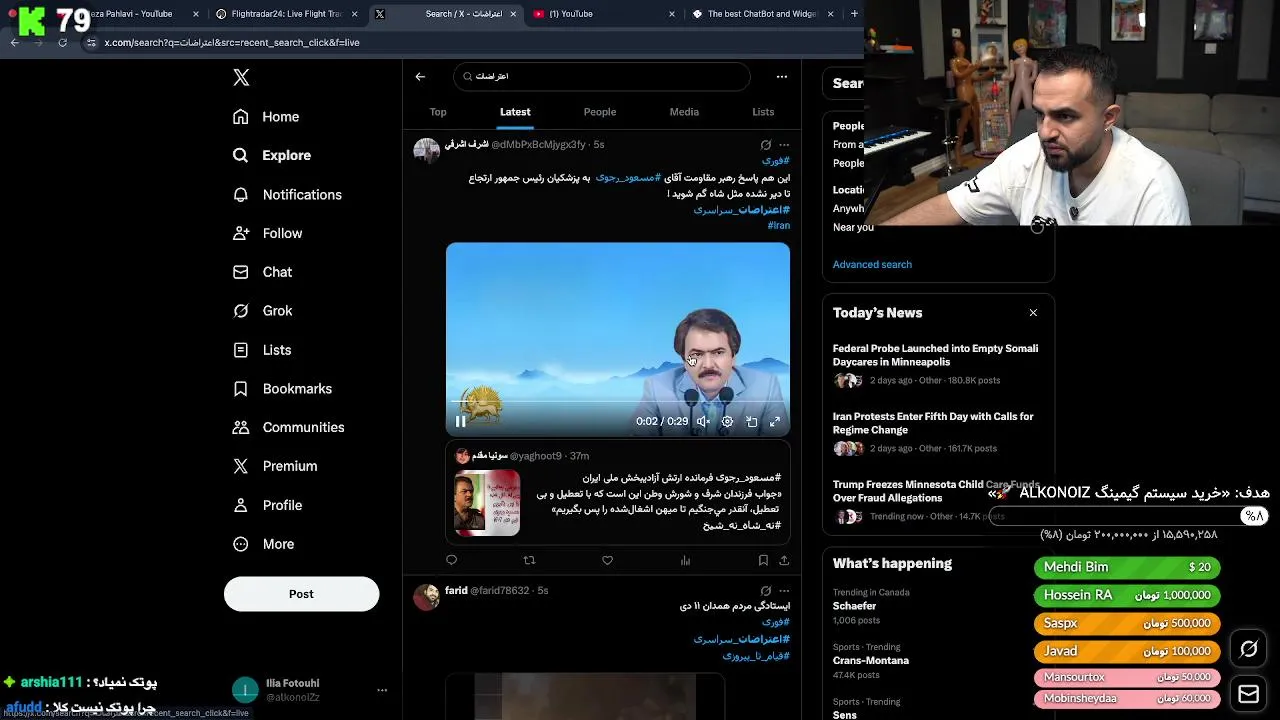Switch to the People tab

coord(600,112)
